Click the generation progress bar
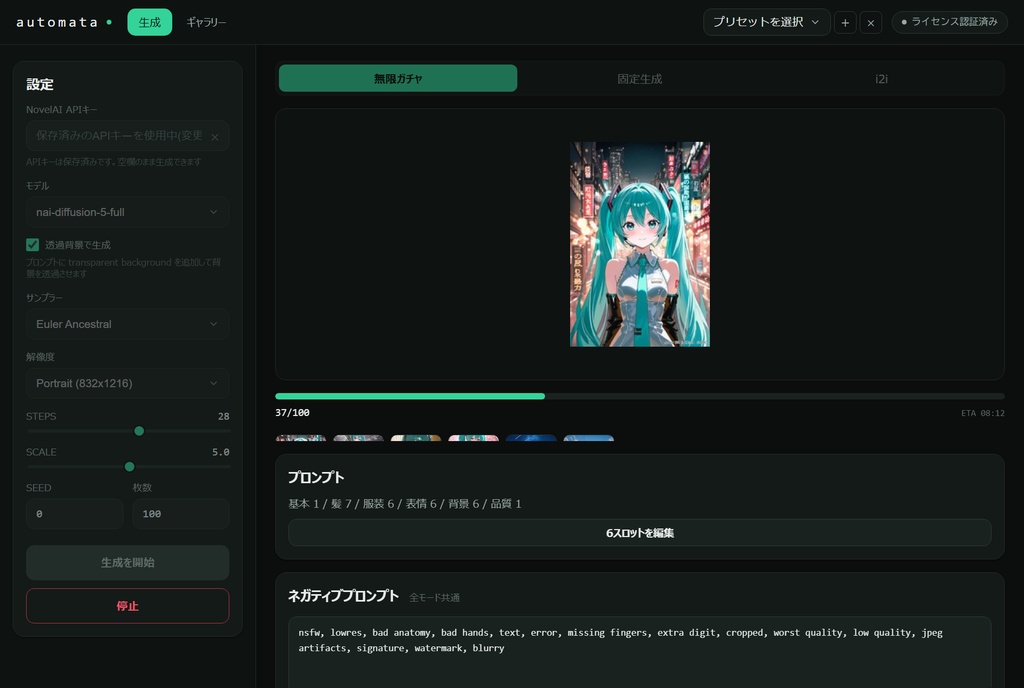Screen dimensions: 1024x688 pyautogui.click(x=639, y=396)
